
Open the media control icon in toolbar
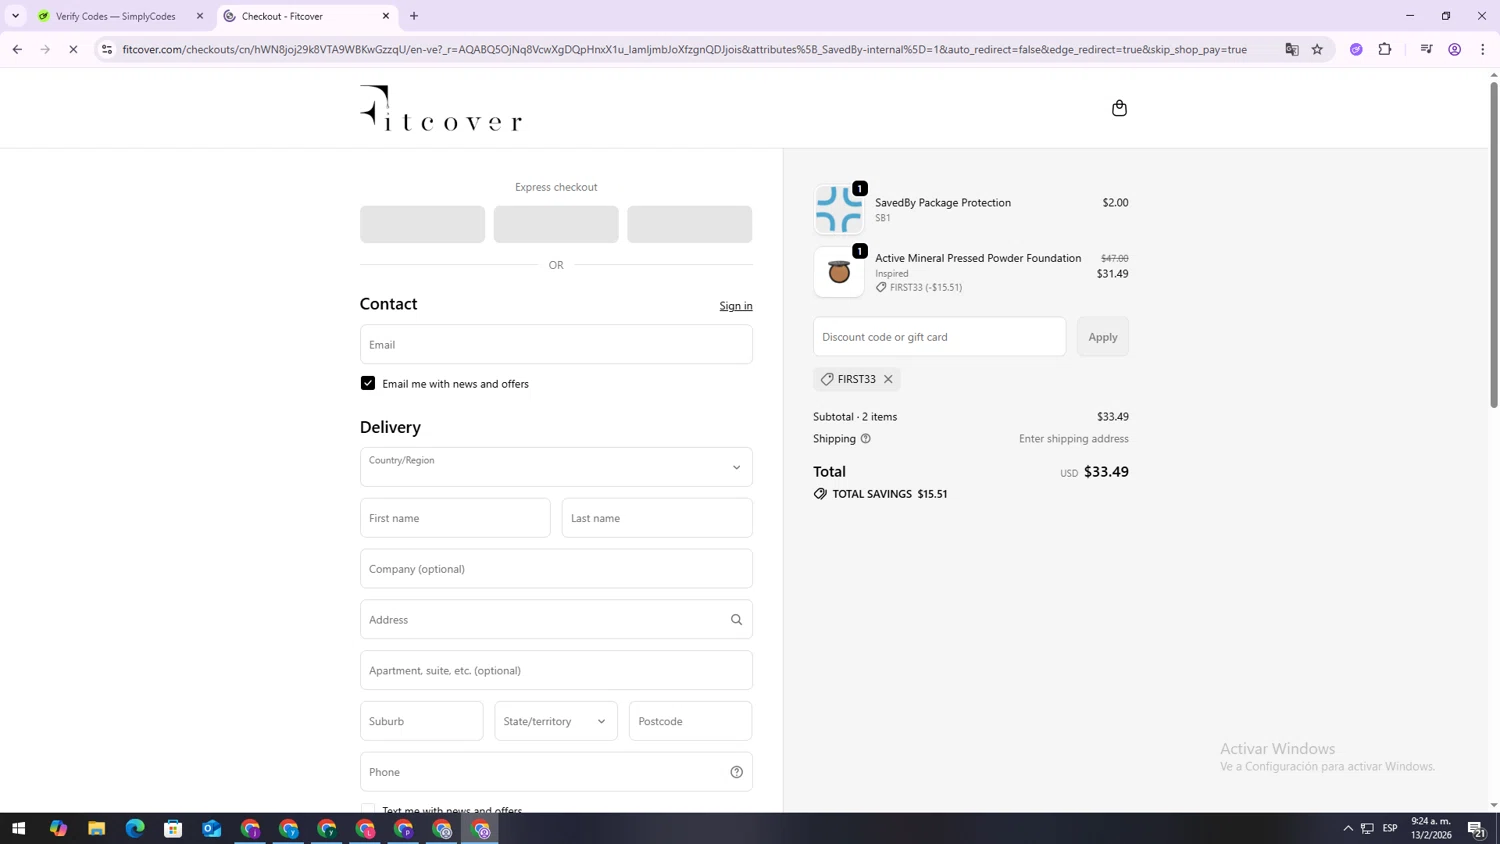(x=1426, y=49)
